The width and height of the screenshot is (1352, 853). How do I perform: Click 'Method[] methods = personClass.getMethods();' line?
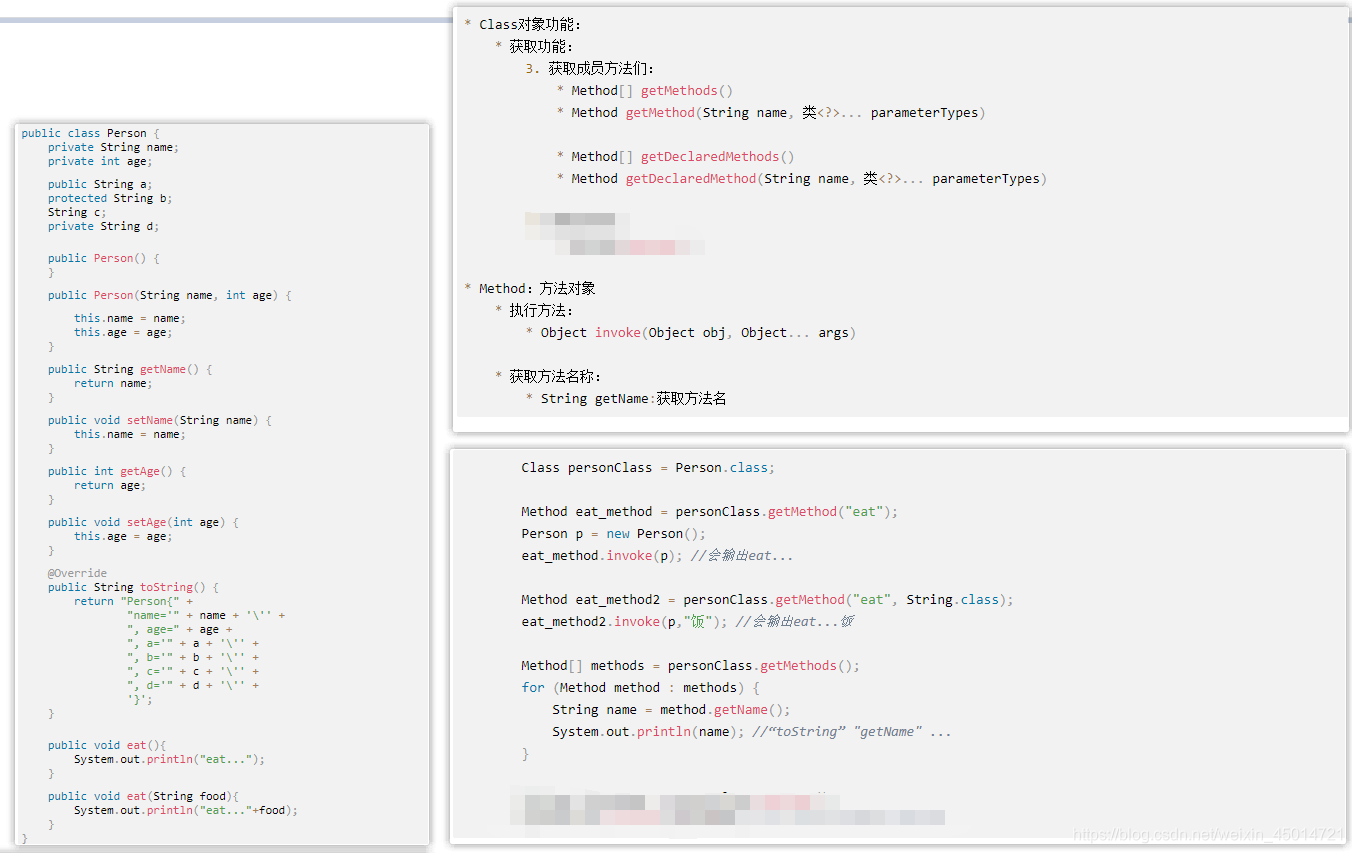click(691, 665)
